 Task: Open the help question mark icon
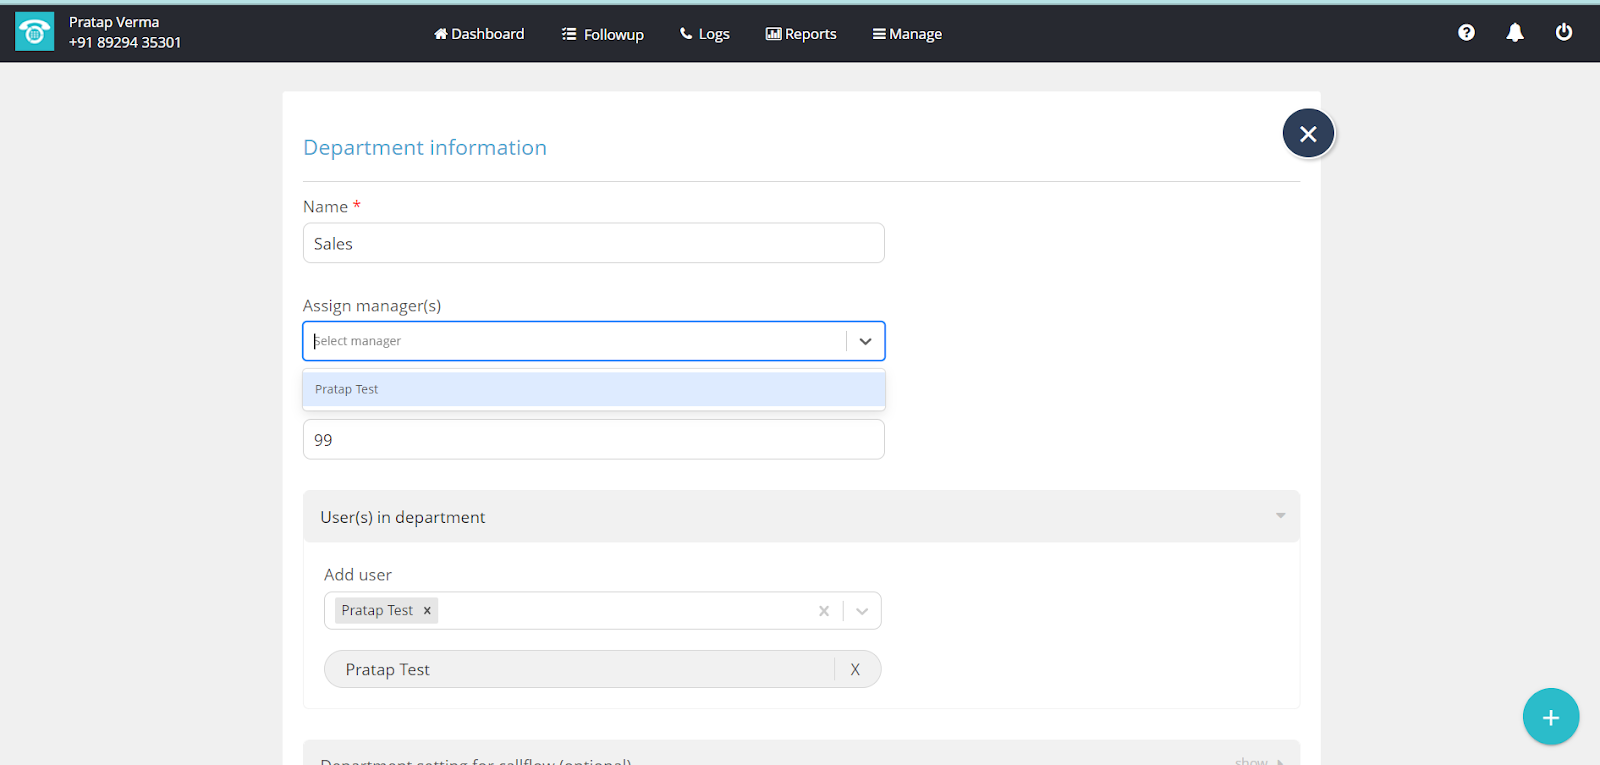[x=1466, y=32]
